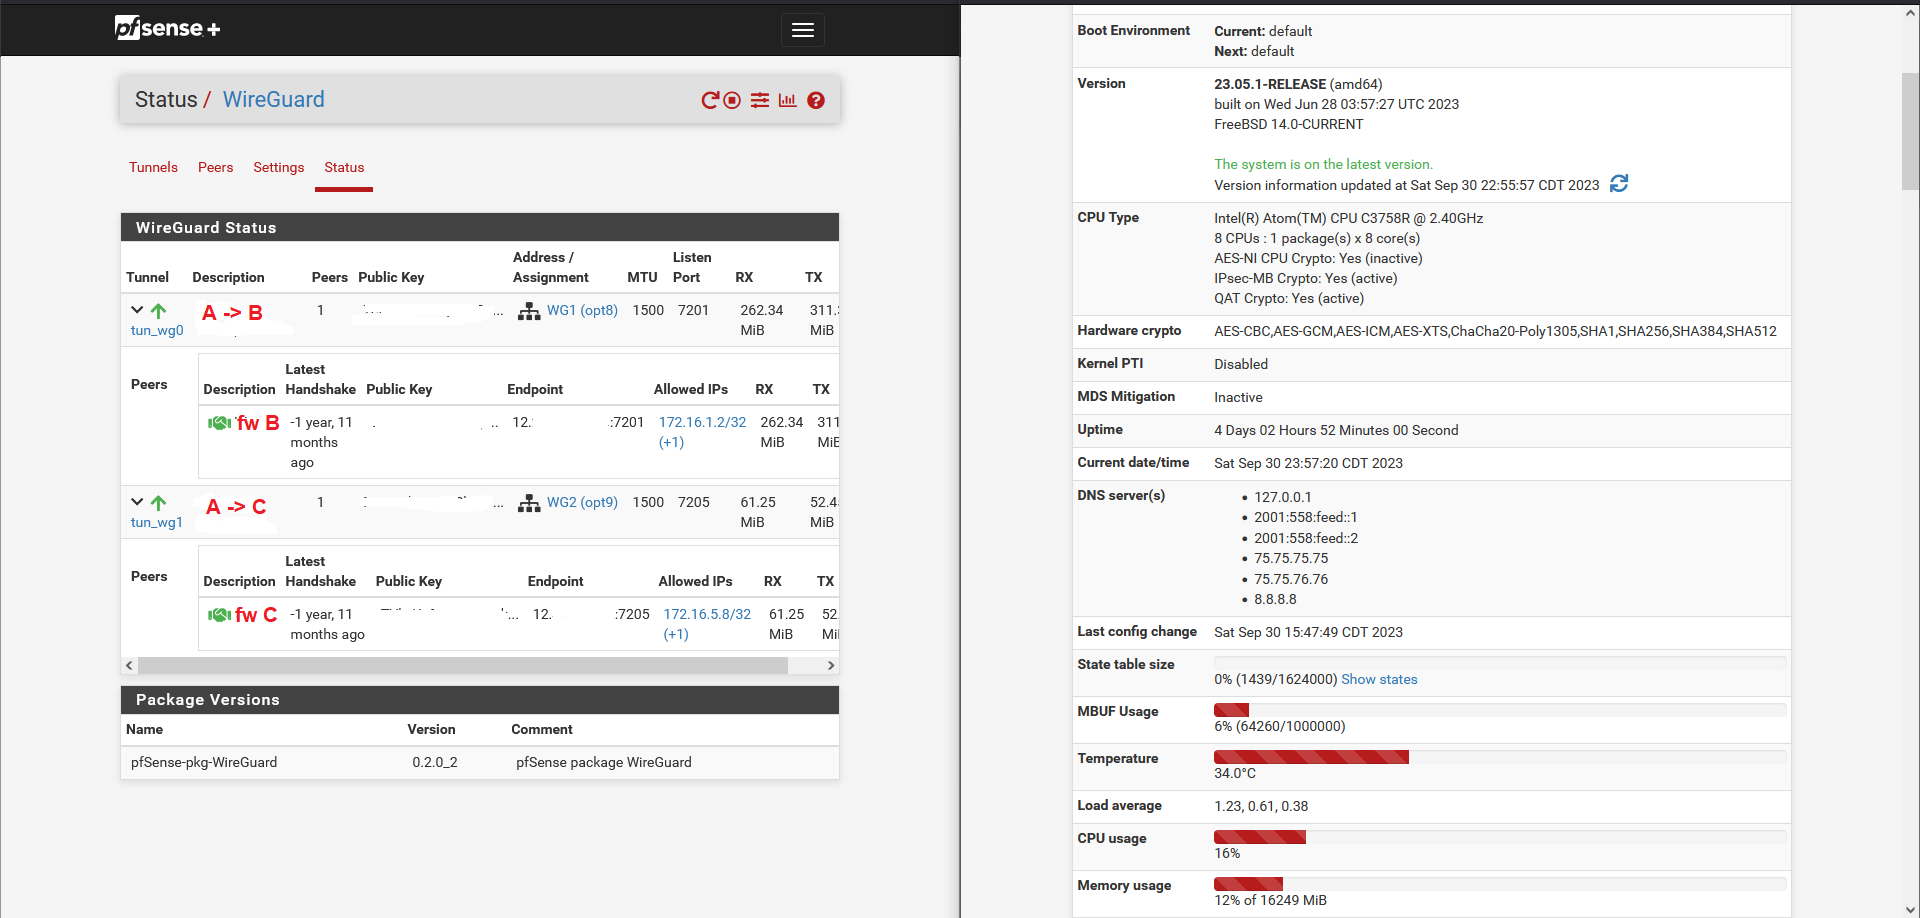Click green up arrow for tun_wg0

pos(158,311)
